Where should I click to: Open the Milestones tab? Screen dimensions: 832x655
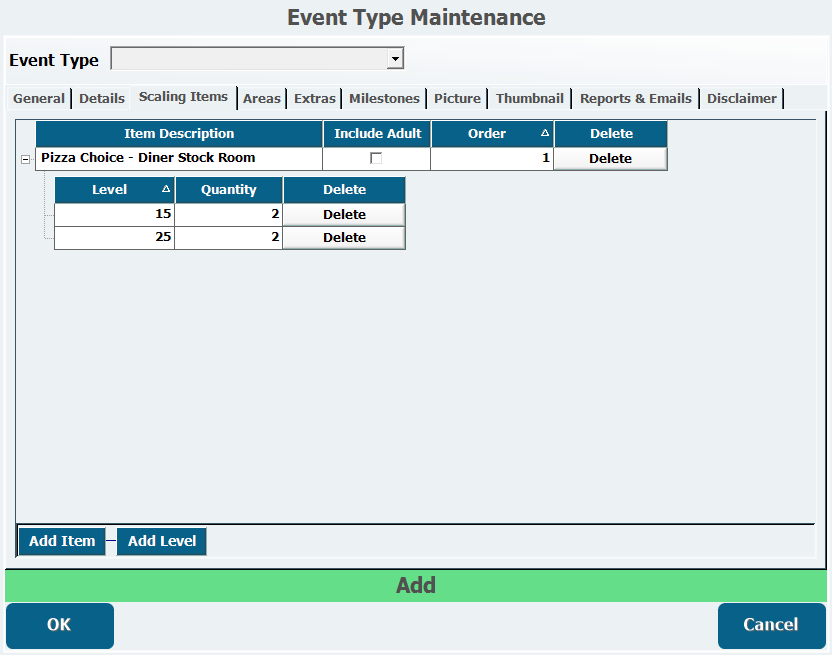384,98
